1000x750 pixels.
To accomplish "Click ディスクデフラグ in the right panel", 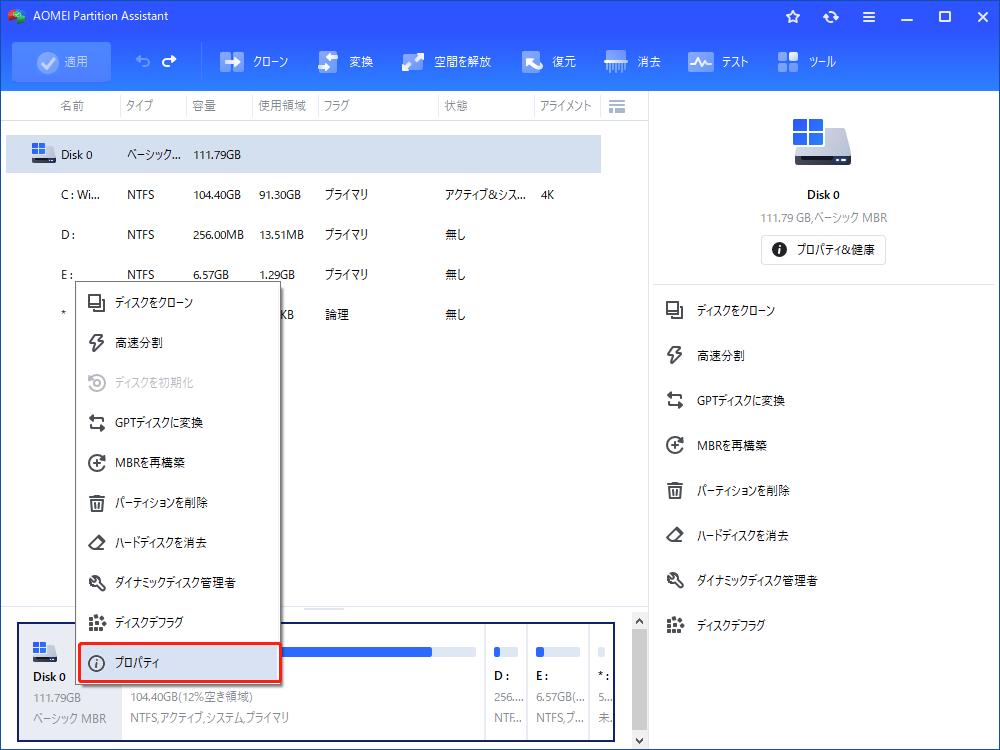I will pyautogui.click(x=716, y=625).
